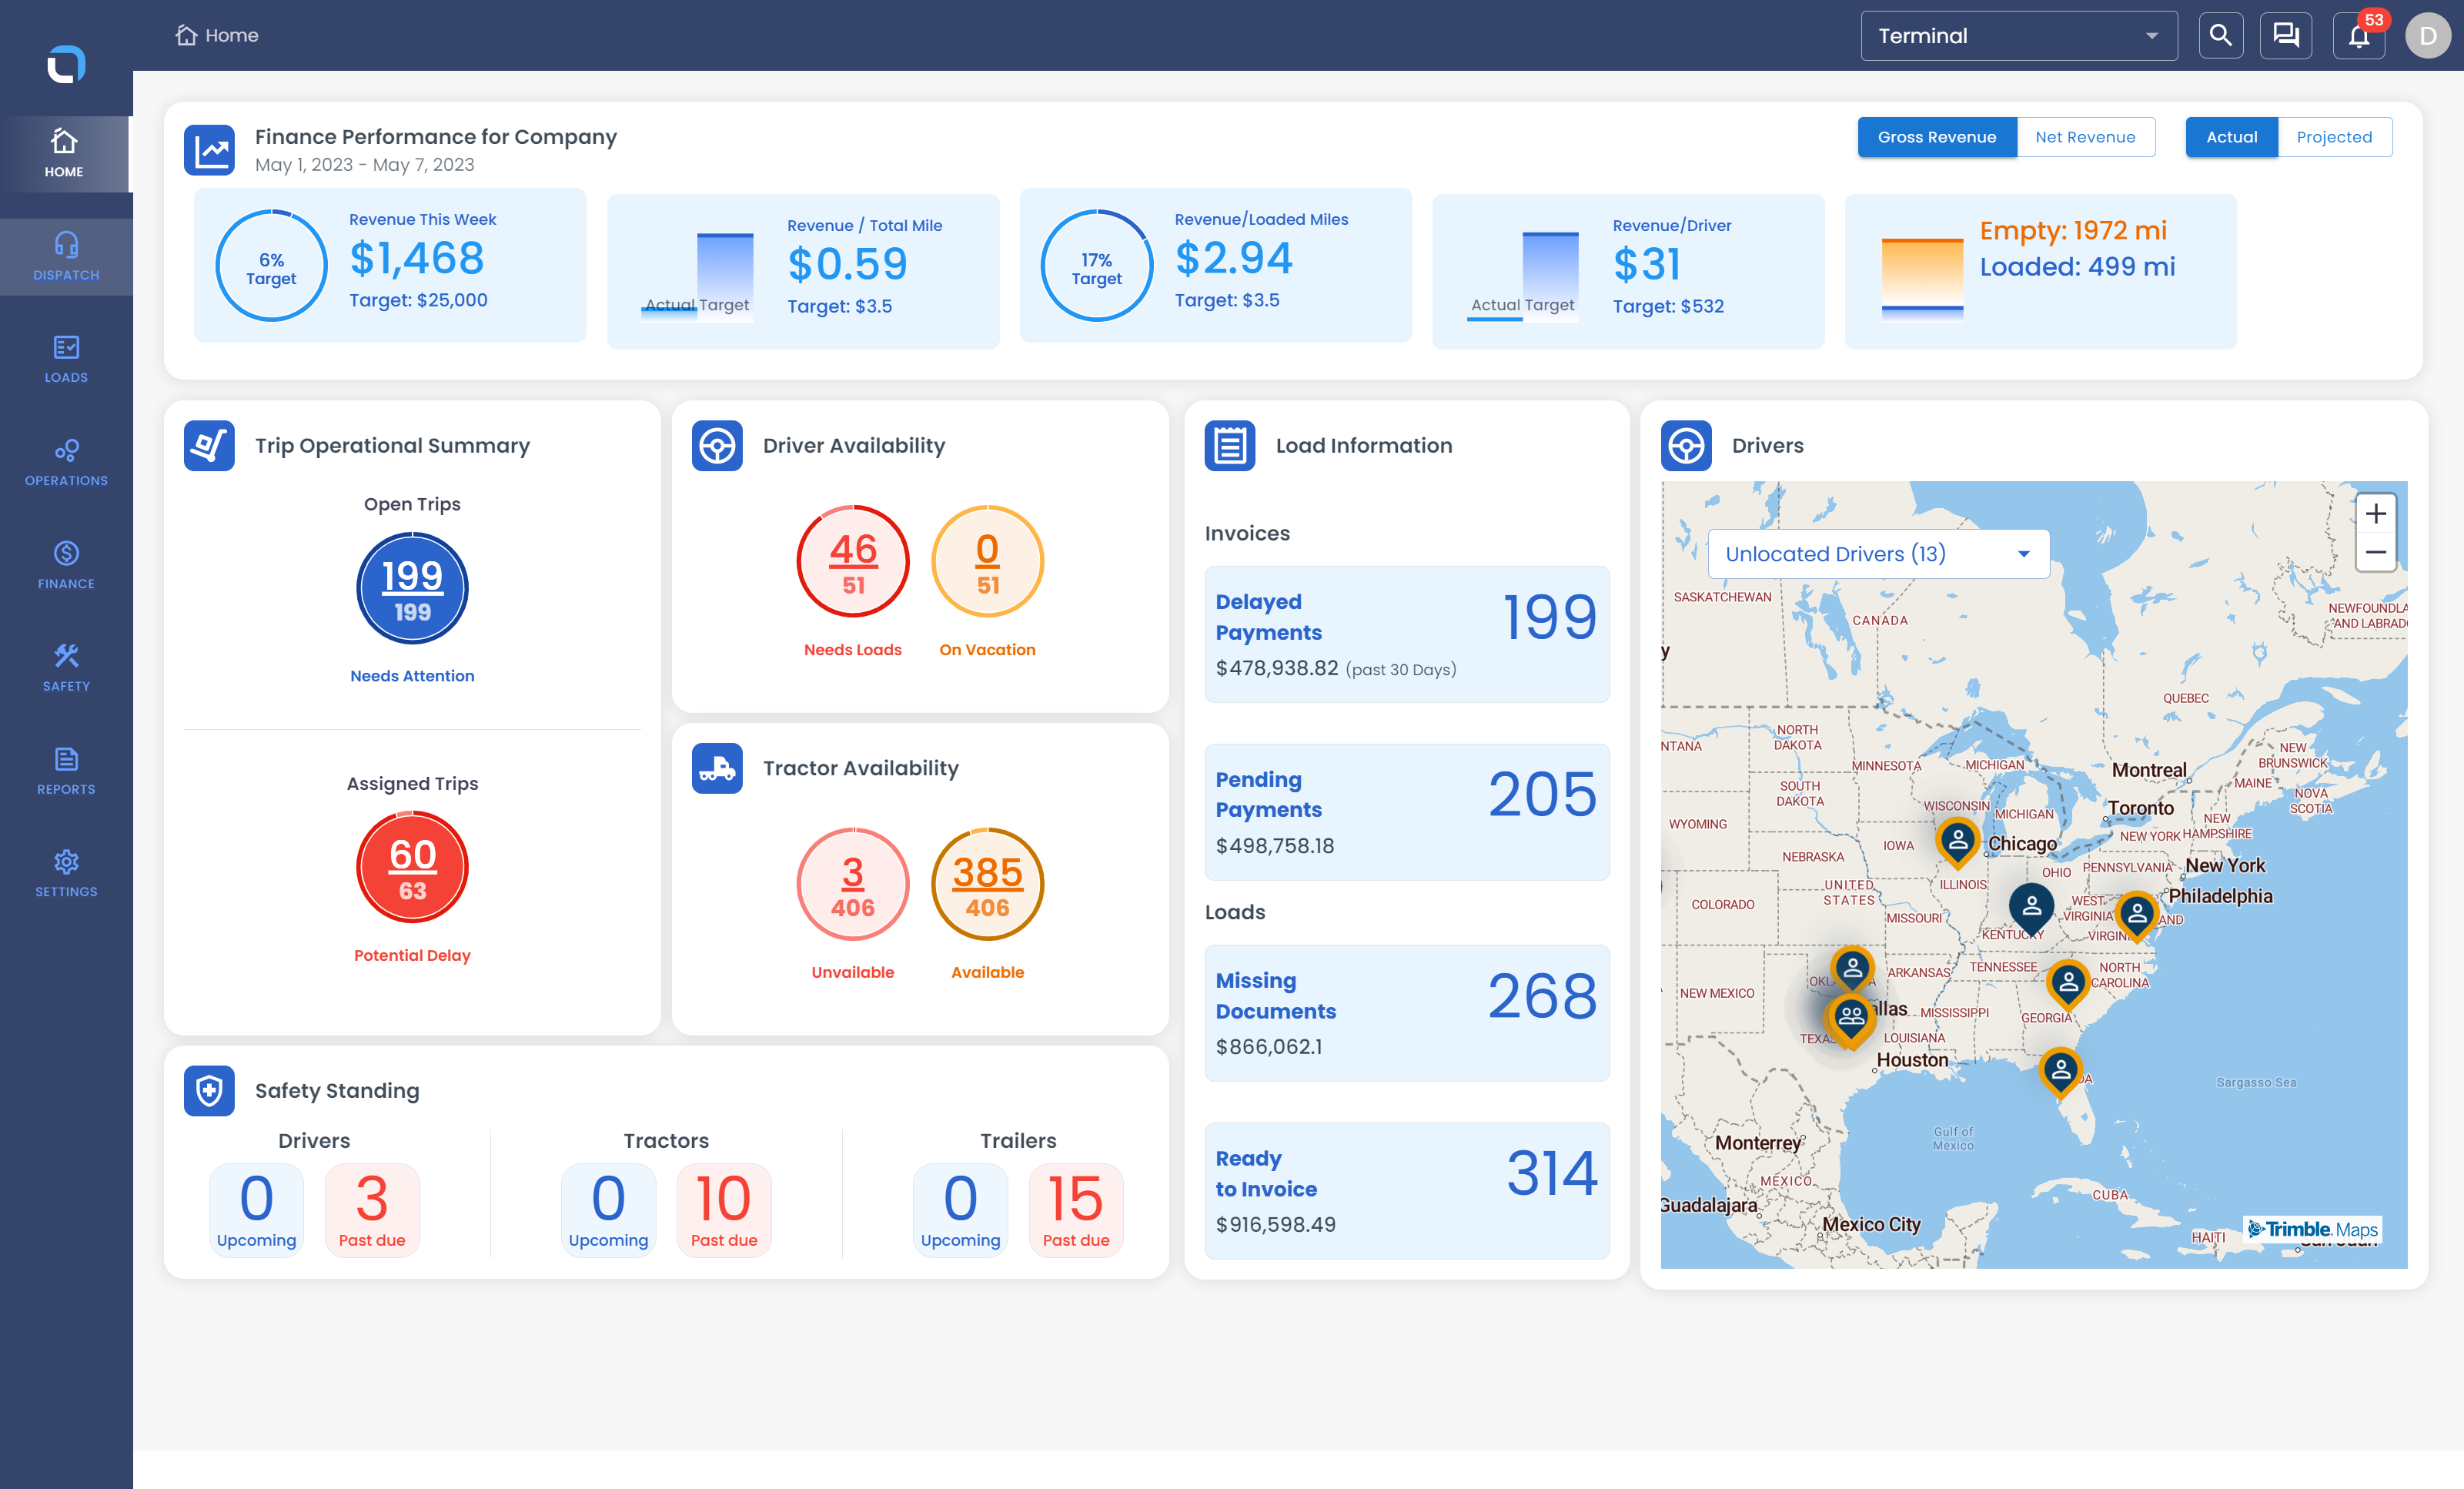Go to Dispatch in sidebar
The image size is (2464, 1489).
pyautogui.click(x=66, y=257)
